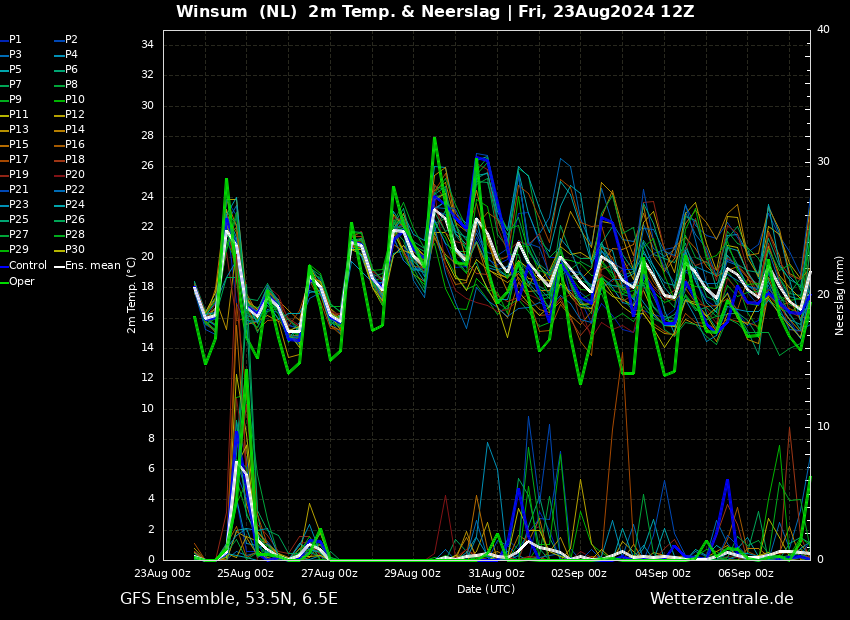Click the P15 legend entry
The height and width of the screenshot is (620, 850).
click(14, 145)
